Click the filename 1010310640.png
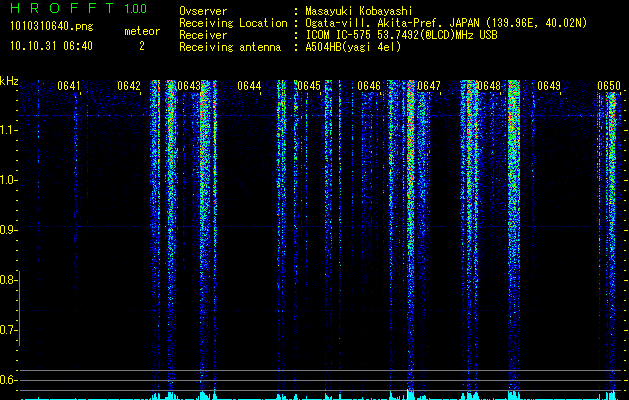The image size is (629, 400). 52,26
